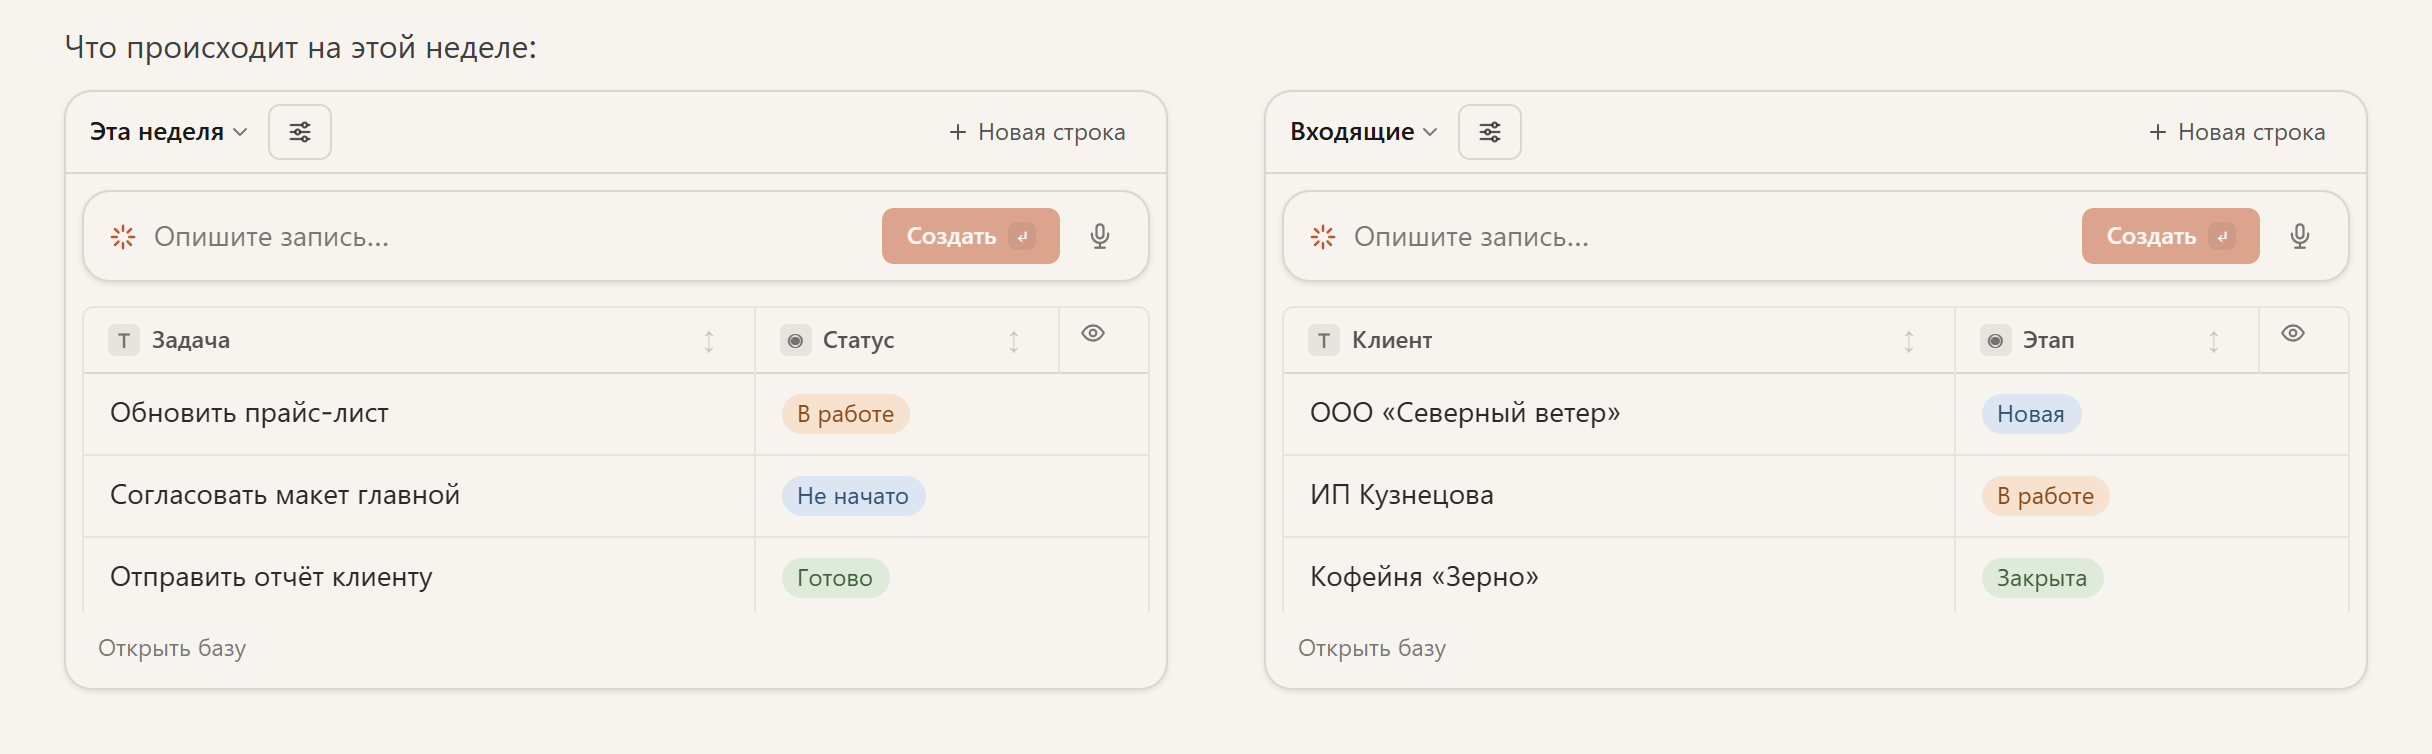Viewport: 2432px width, 754px height.
Task: Start voice input in Входящие panel
Action: [x=2300, y=236]
